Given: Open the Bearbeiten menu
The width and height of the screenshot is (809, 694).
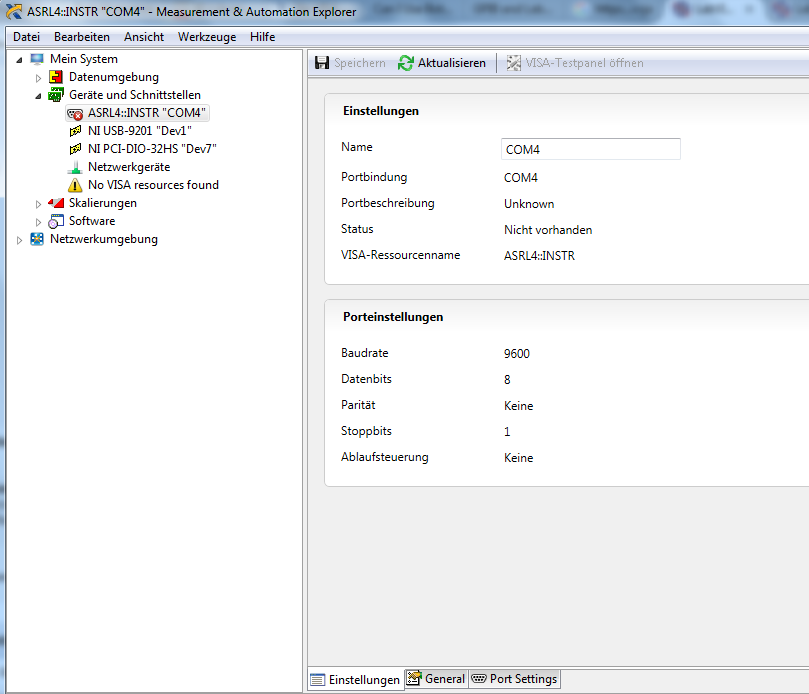Looking at the screenshot, I should click(82, 37).
